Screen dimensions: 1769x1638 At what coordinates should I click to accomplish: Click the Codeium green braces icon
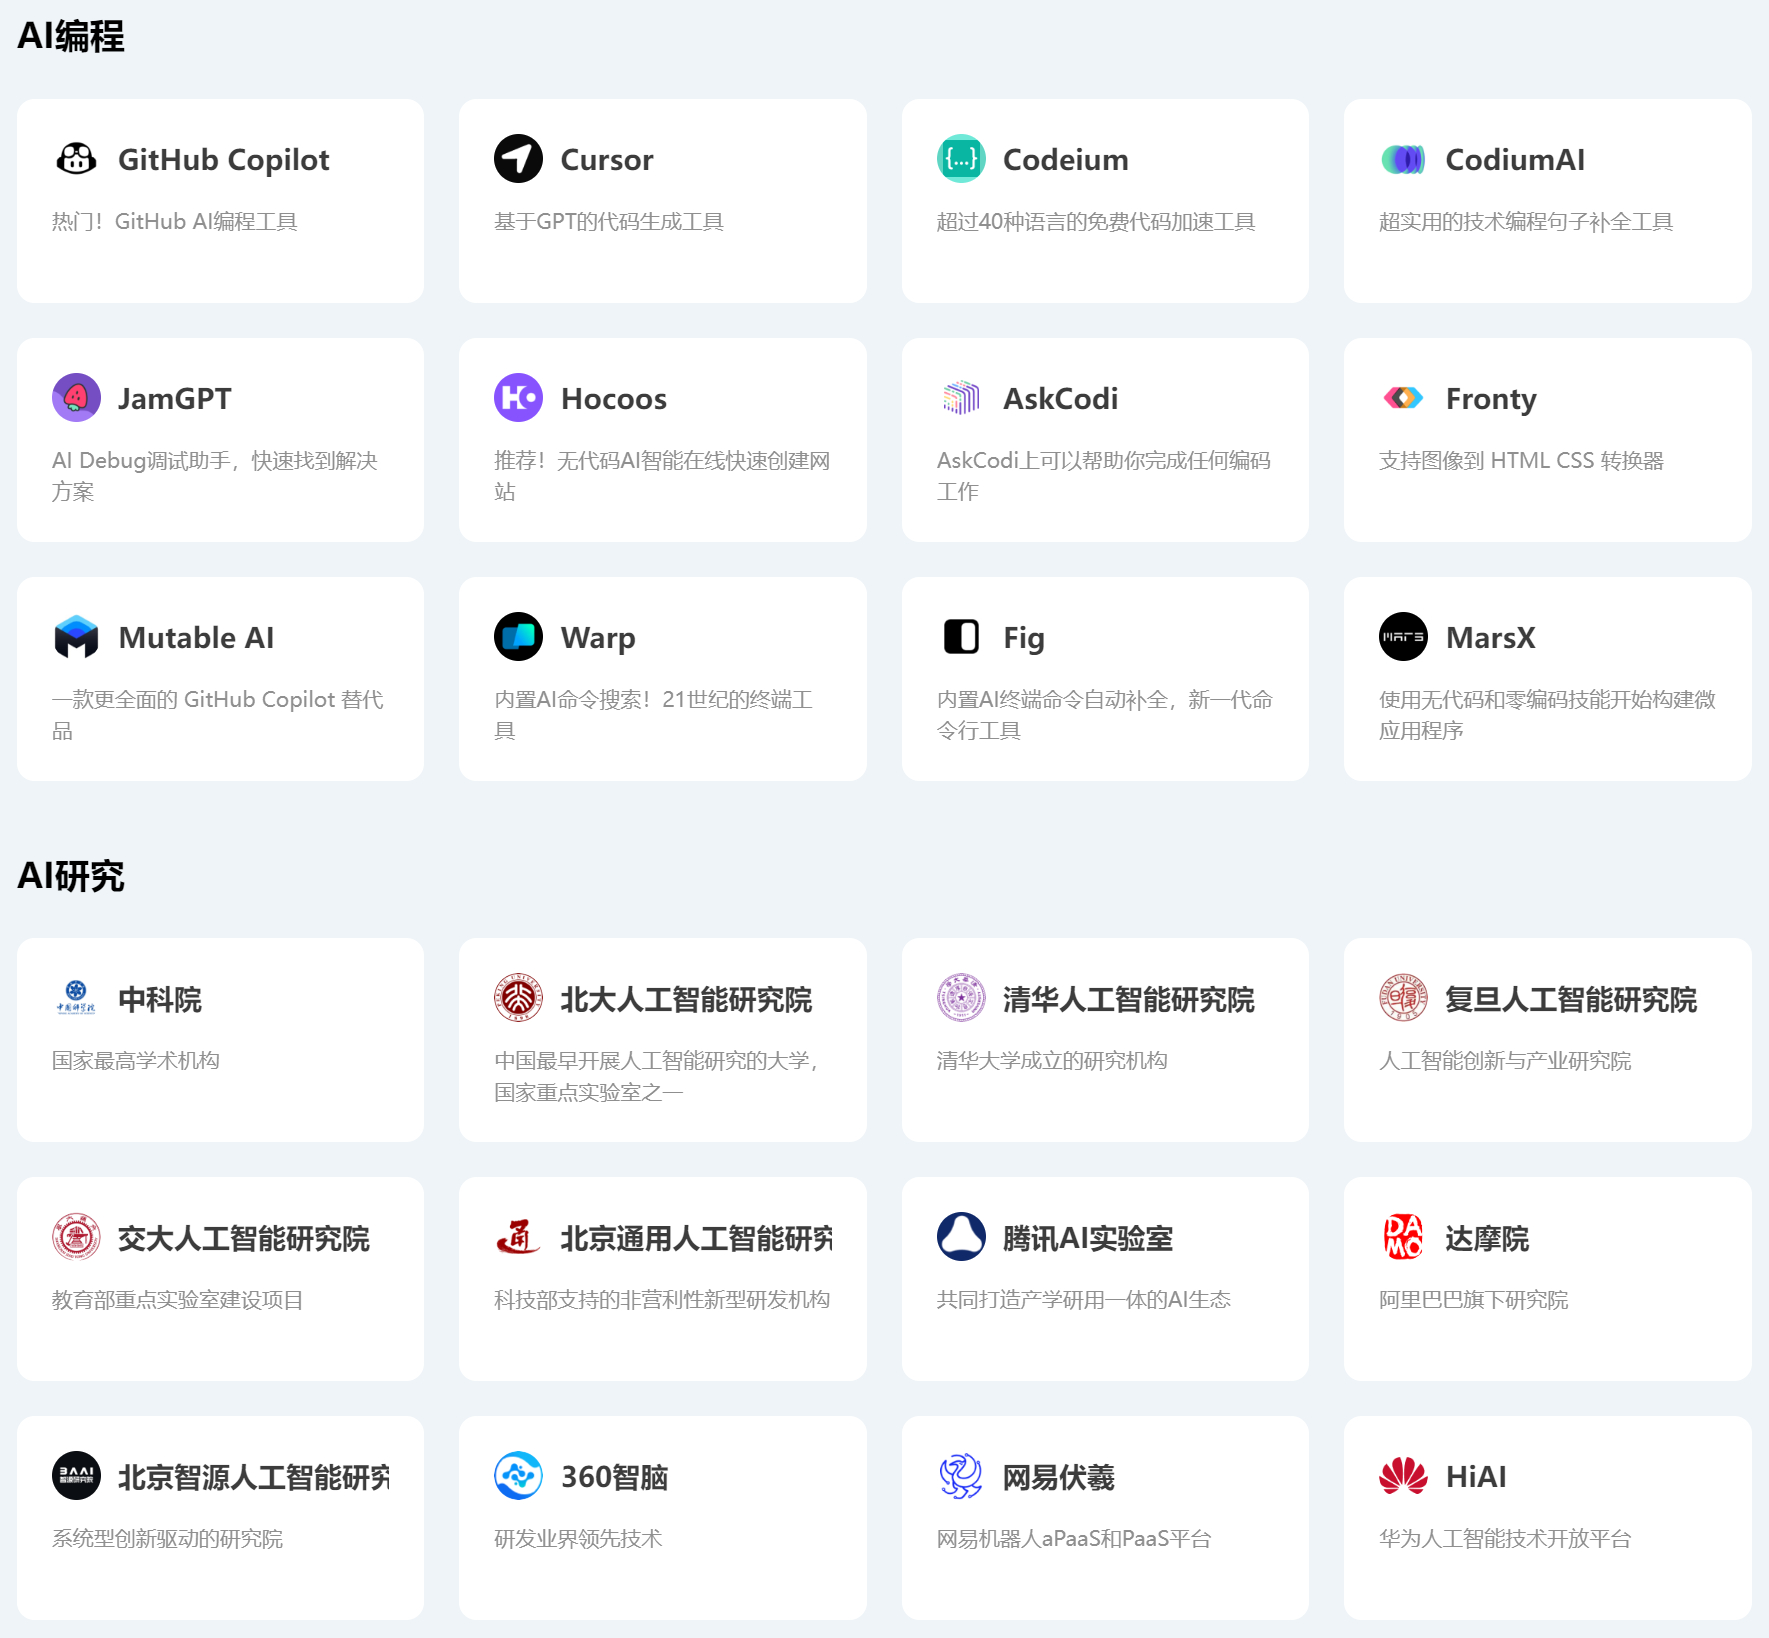(961, 159)
